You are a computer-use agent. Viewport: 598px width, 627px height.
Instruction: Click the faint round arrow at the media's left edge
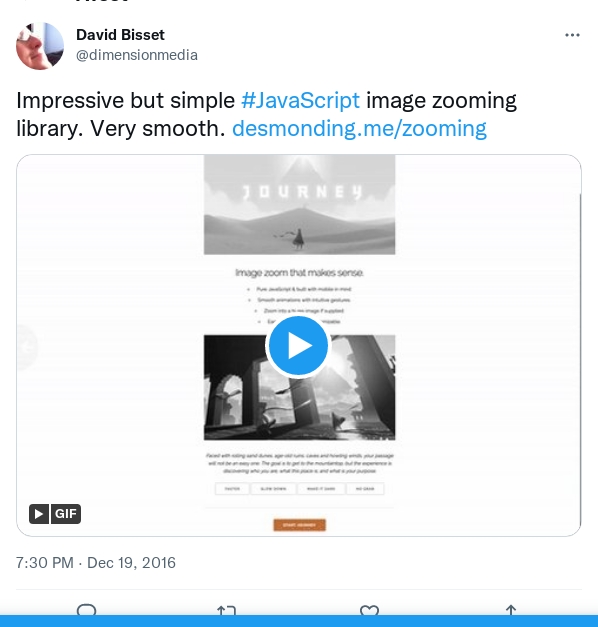(x=27, y=347)
